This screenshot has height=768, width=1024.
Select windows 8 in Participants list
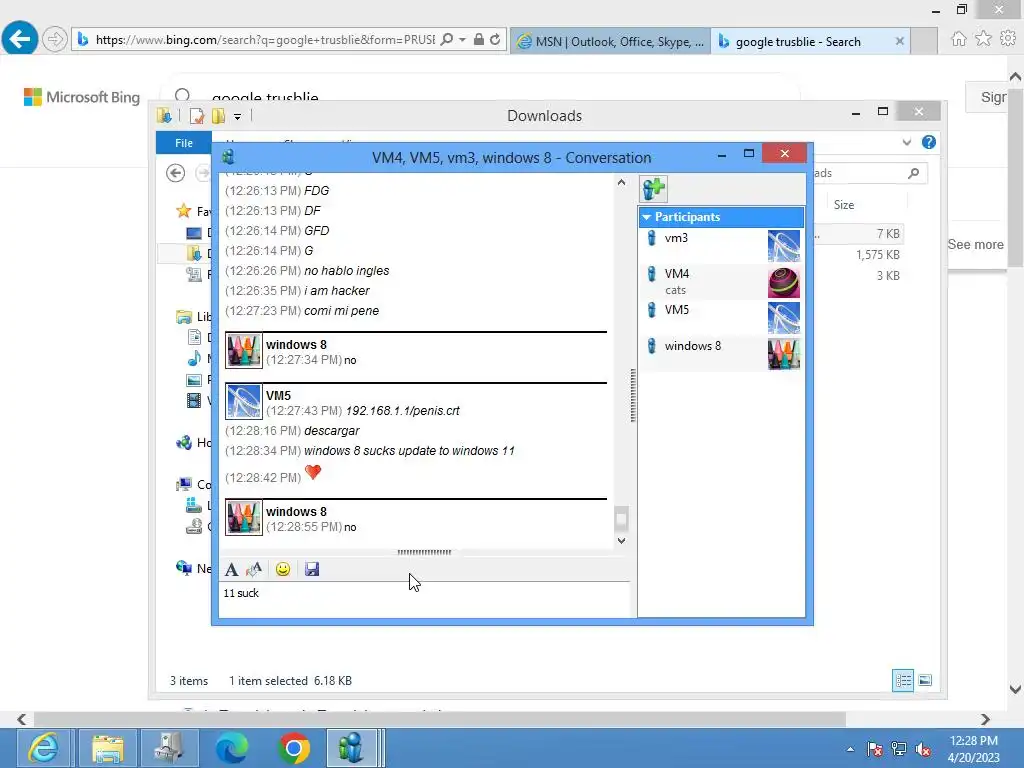pos(721,353)
